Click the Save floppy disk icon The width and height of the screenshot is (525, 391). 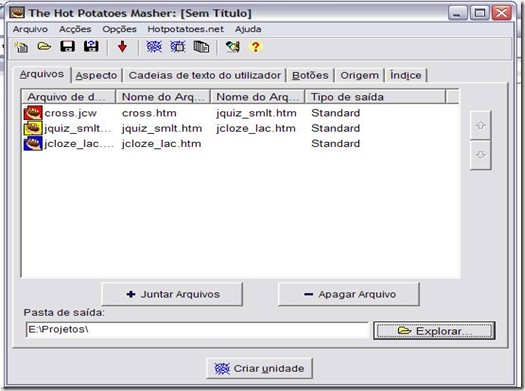click(x=67, y=46)
